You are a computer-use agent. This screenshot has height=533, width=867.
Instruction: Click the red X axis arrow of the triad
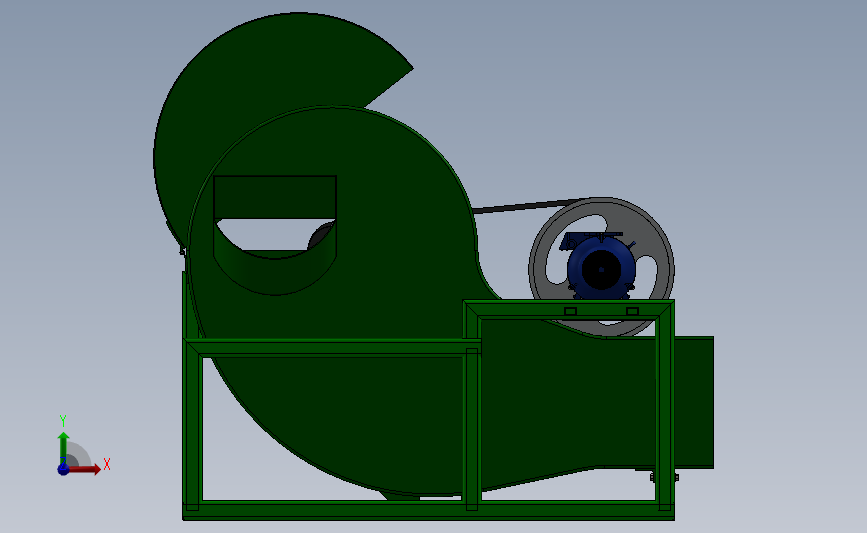point(84,469)
